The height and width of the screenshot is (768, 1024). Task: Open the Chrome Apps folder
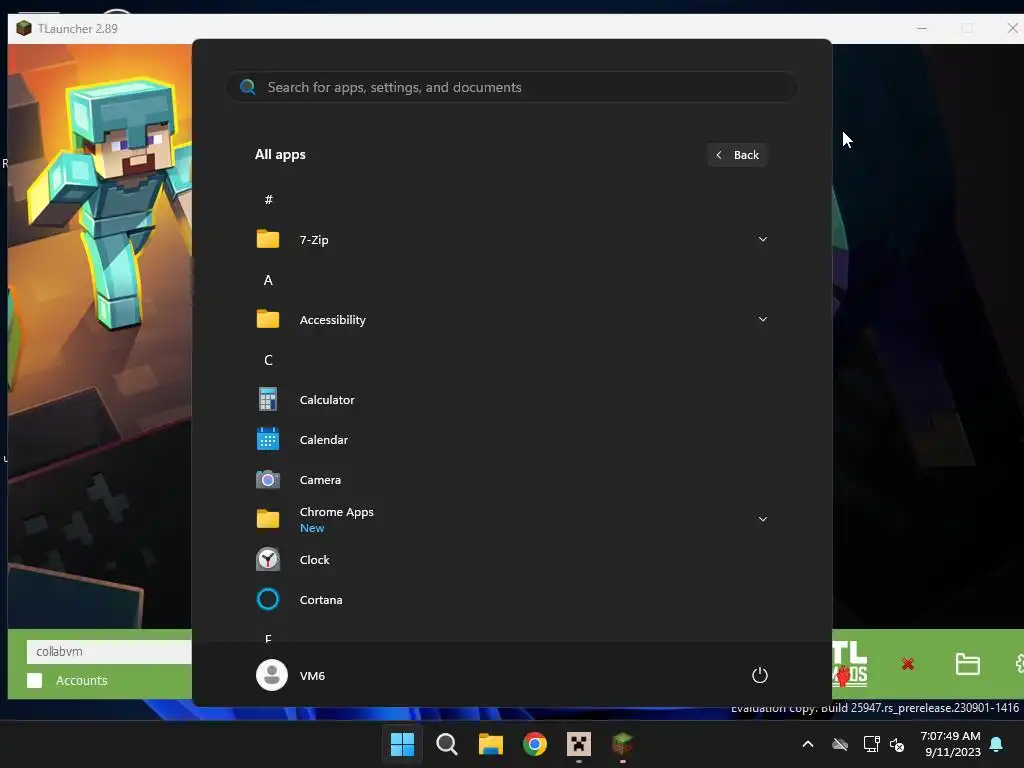pos(511,520)
